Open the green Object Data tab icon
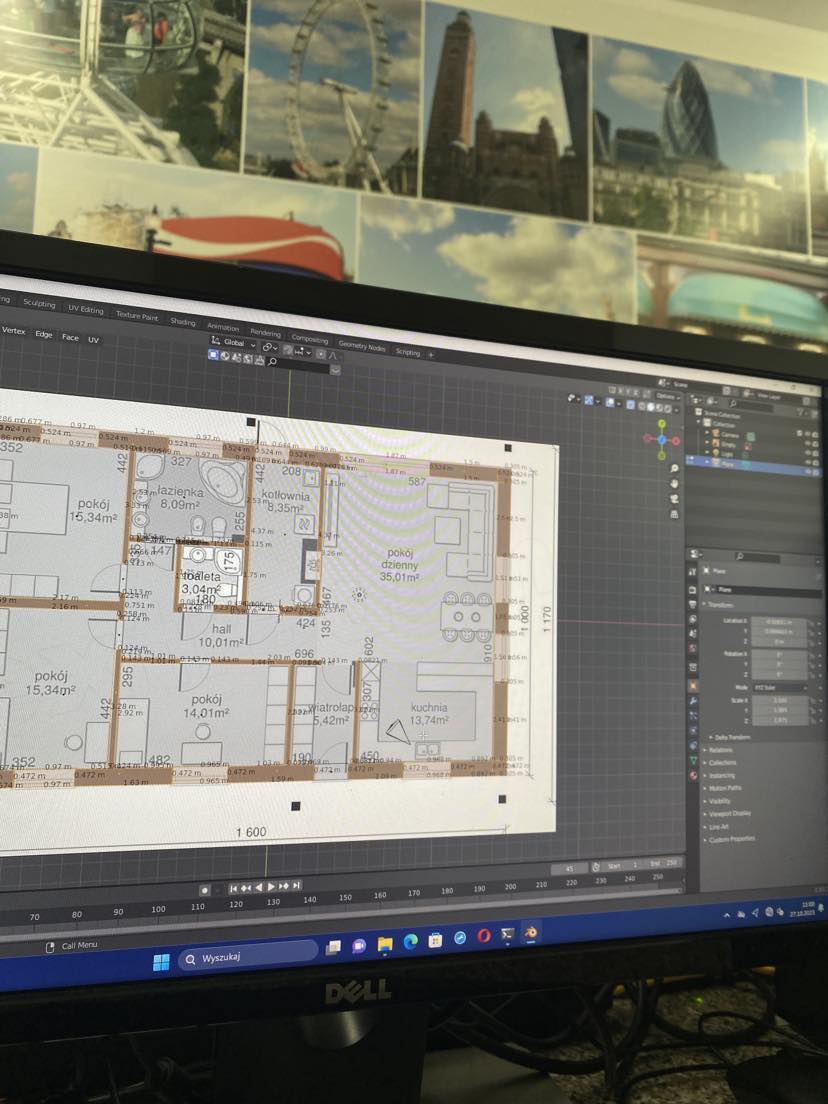The height and width of the screenshot is (1104, 828). 694,760
